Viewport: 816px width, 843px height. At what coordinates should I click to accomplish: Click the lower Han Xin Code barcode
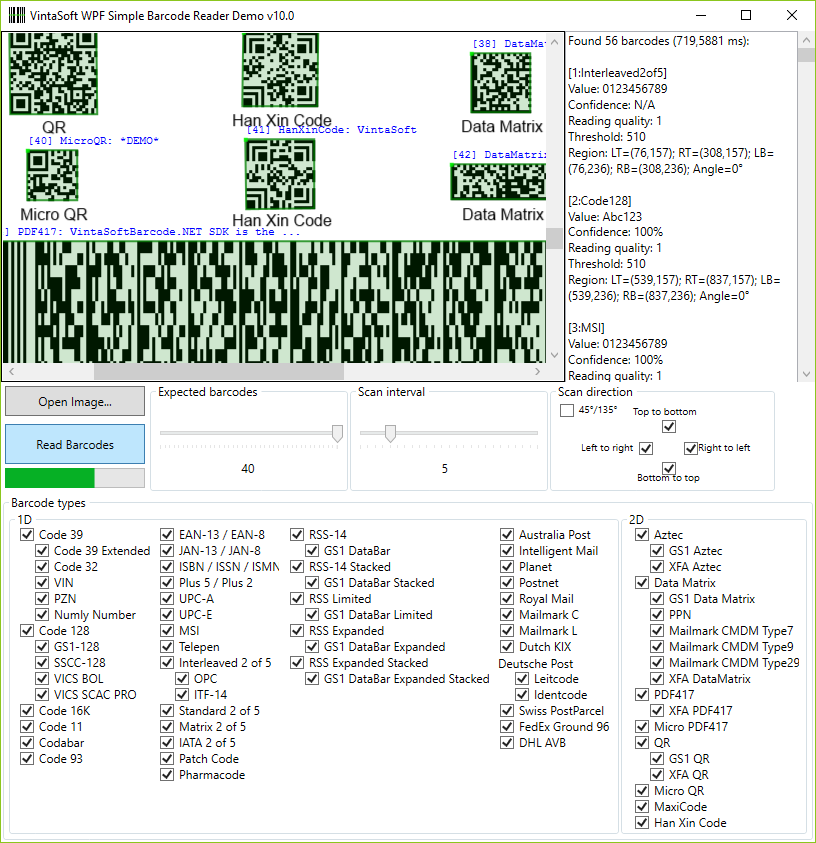[x=280, y=174]
